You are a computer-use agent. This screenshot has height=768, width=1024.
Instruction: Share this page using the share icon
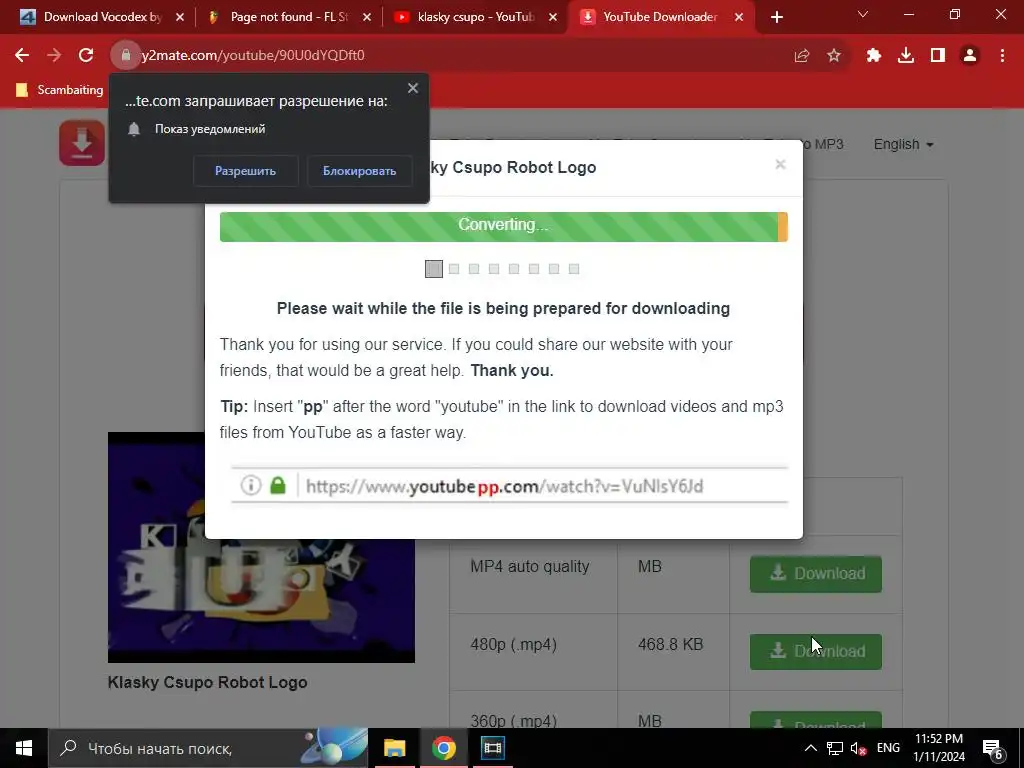pos(802,56)
